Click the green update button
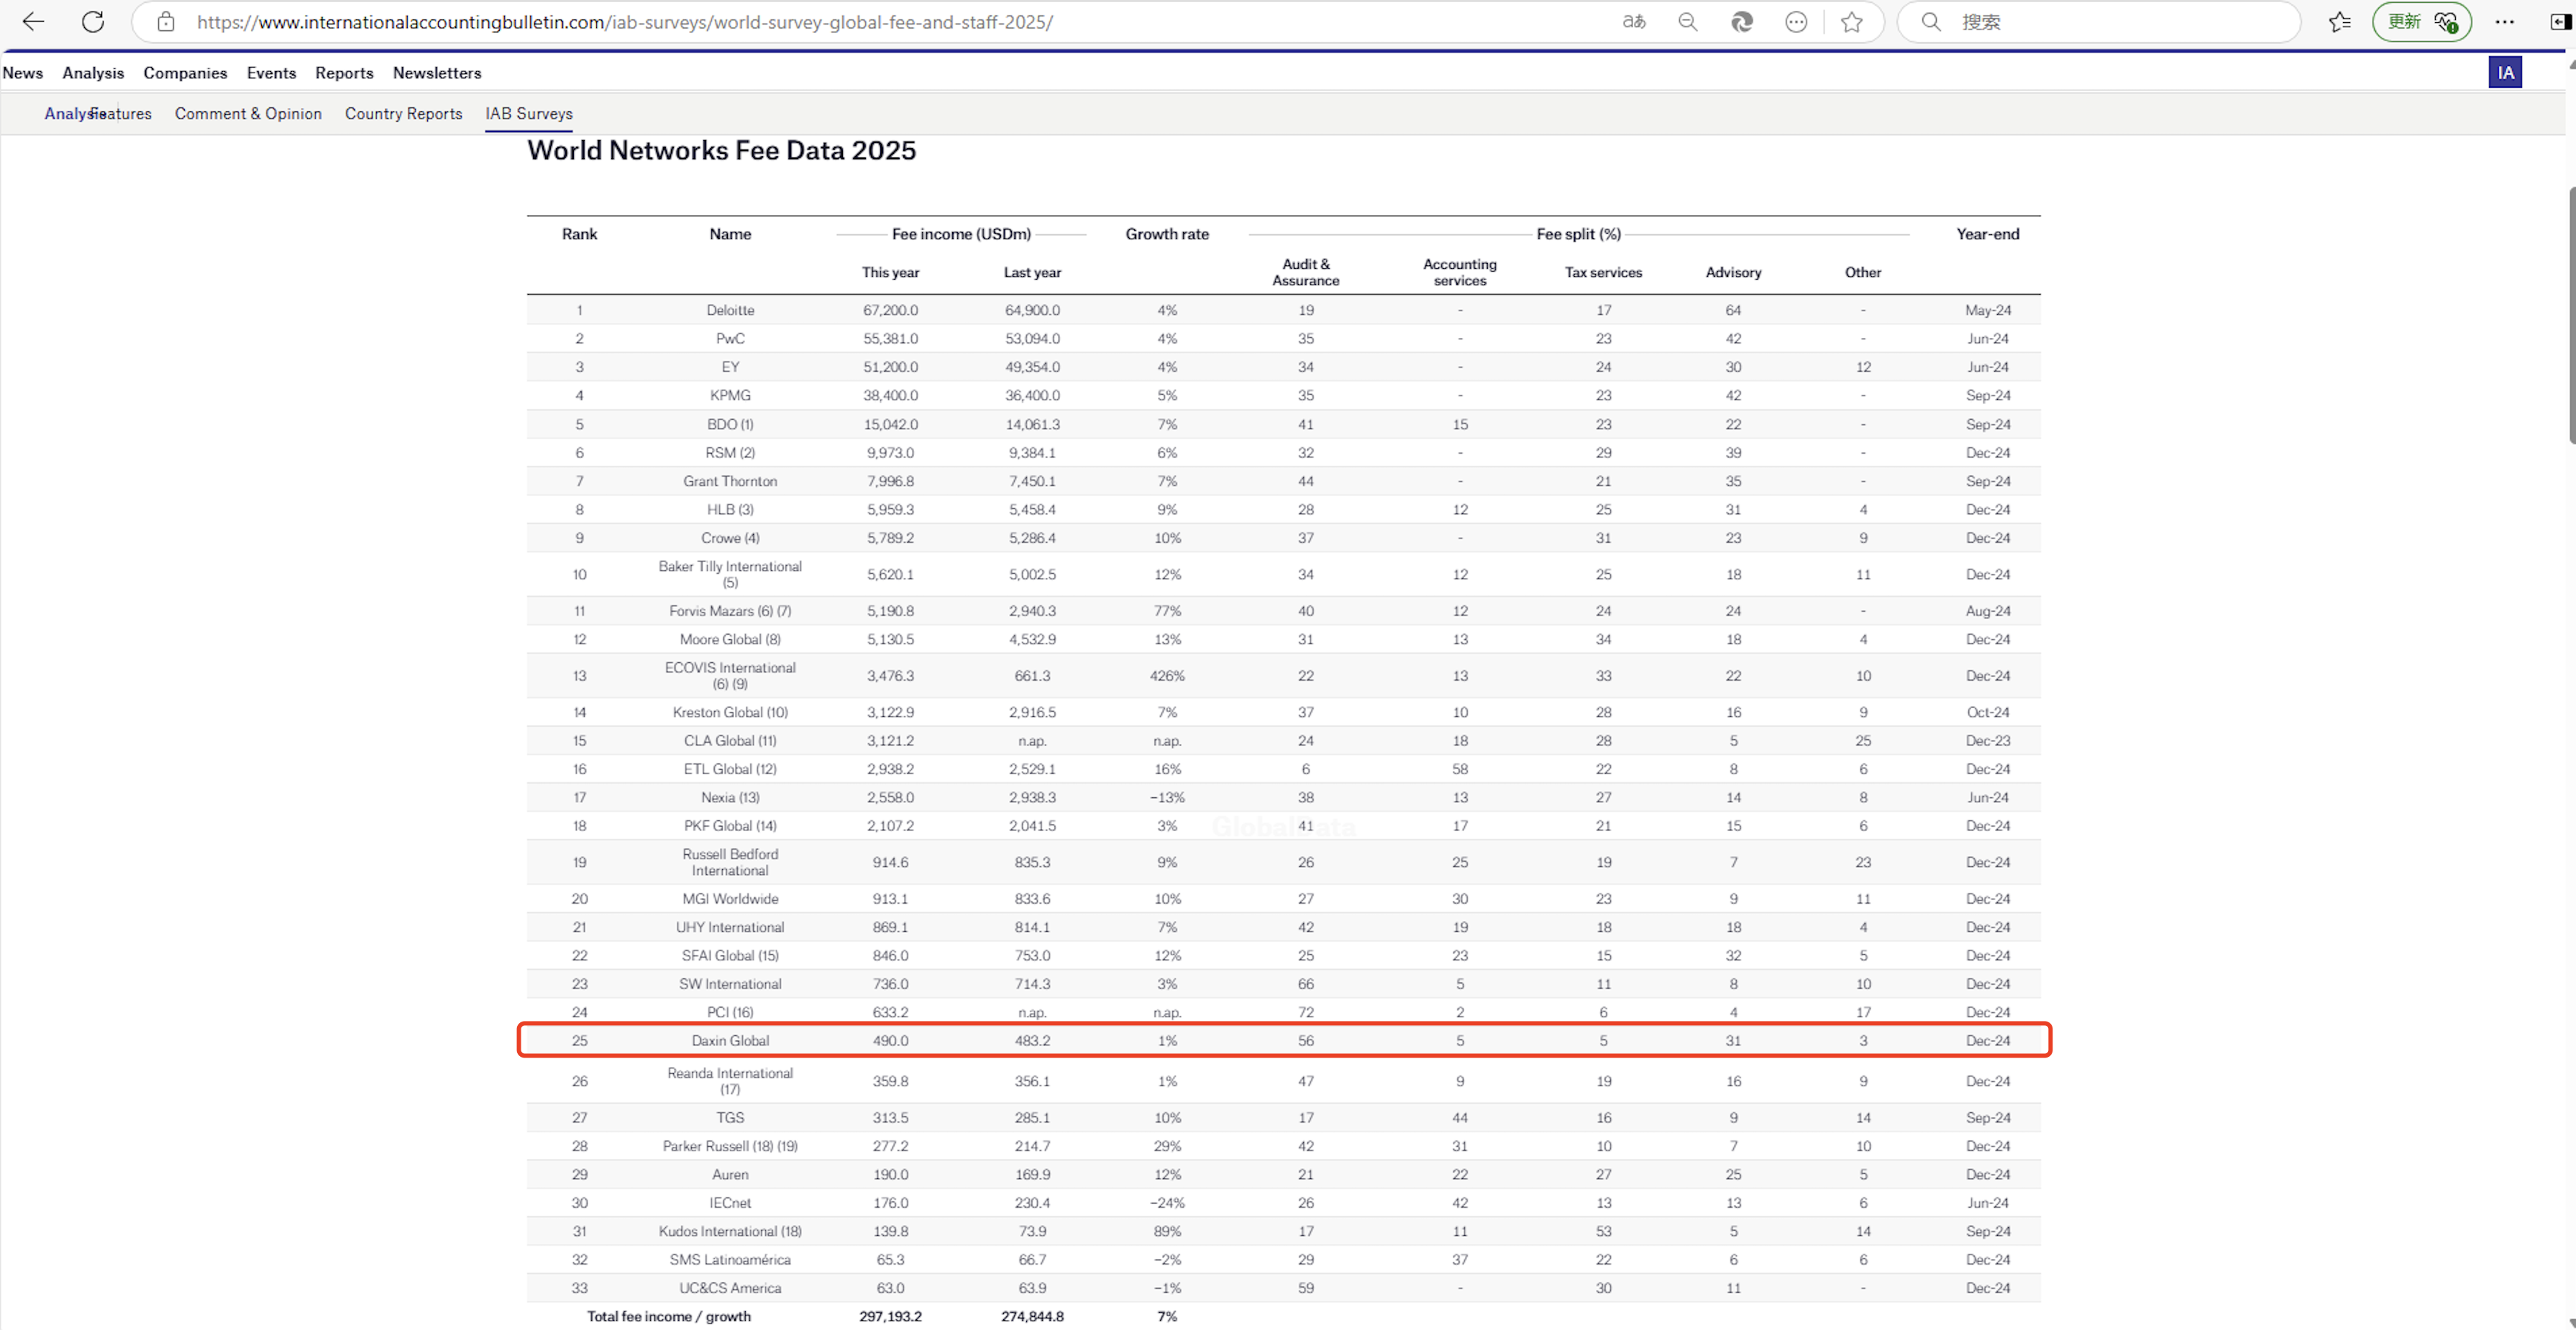The width and height of the screenshot is (2576, 1330). pos(2421,21)
